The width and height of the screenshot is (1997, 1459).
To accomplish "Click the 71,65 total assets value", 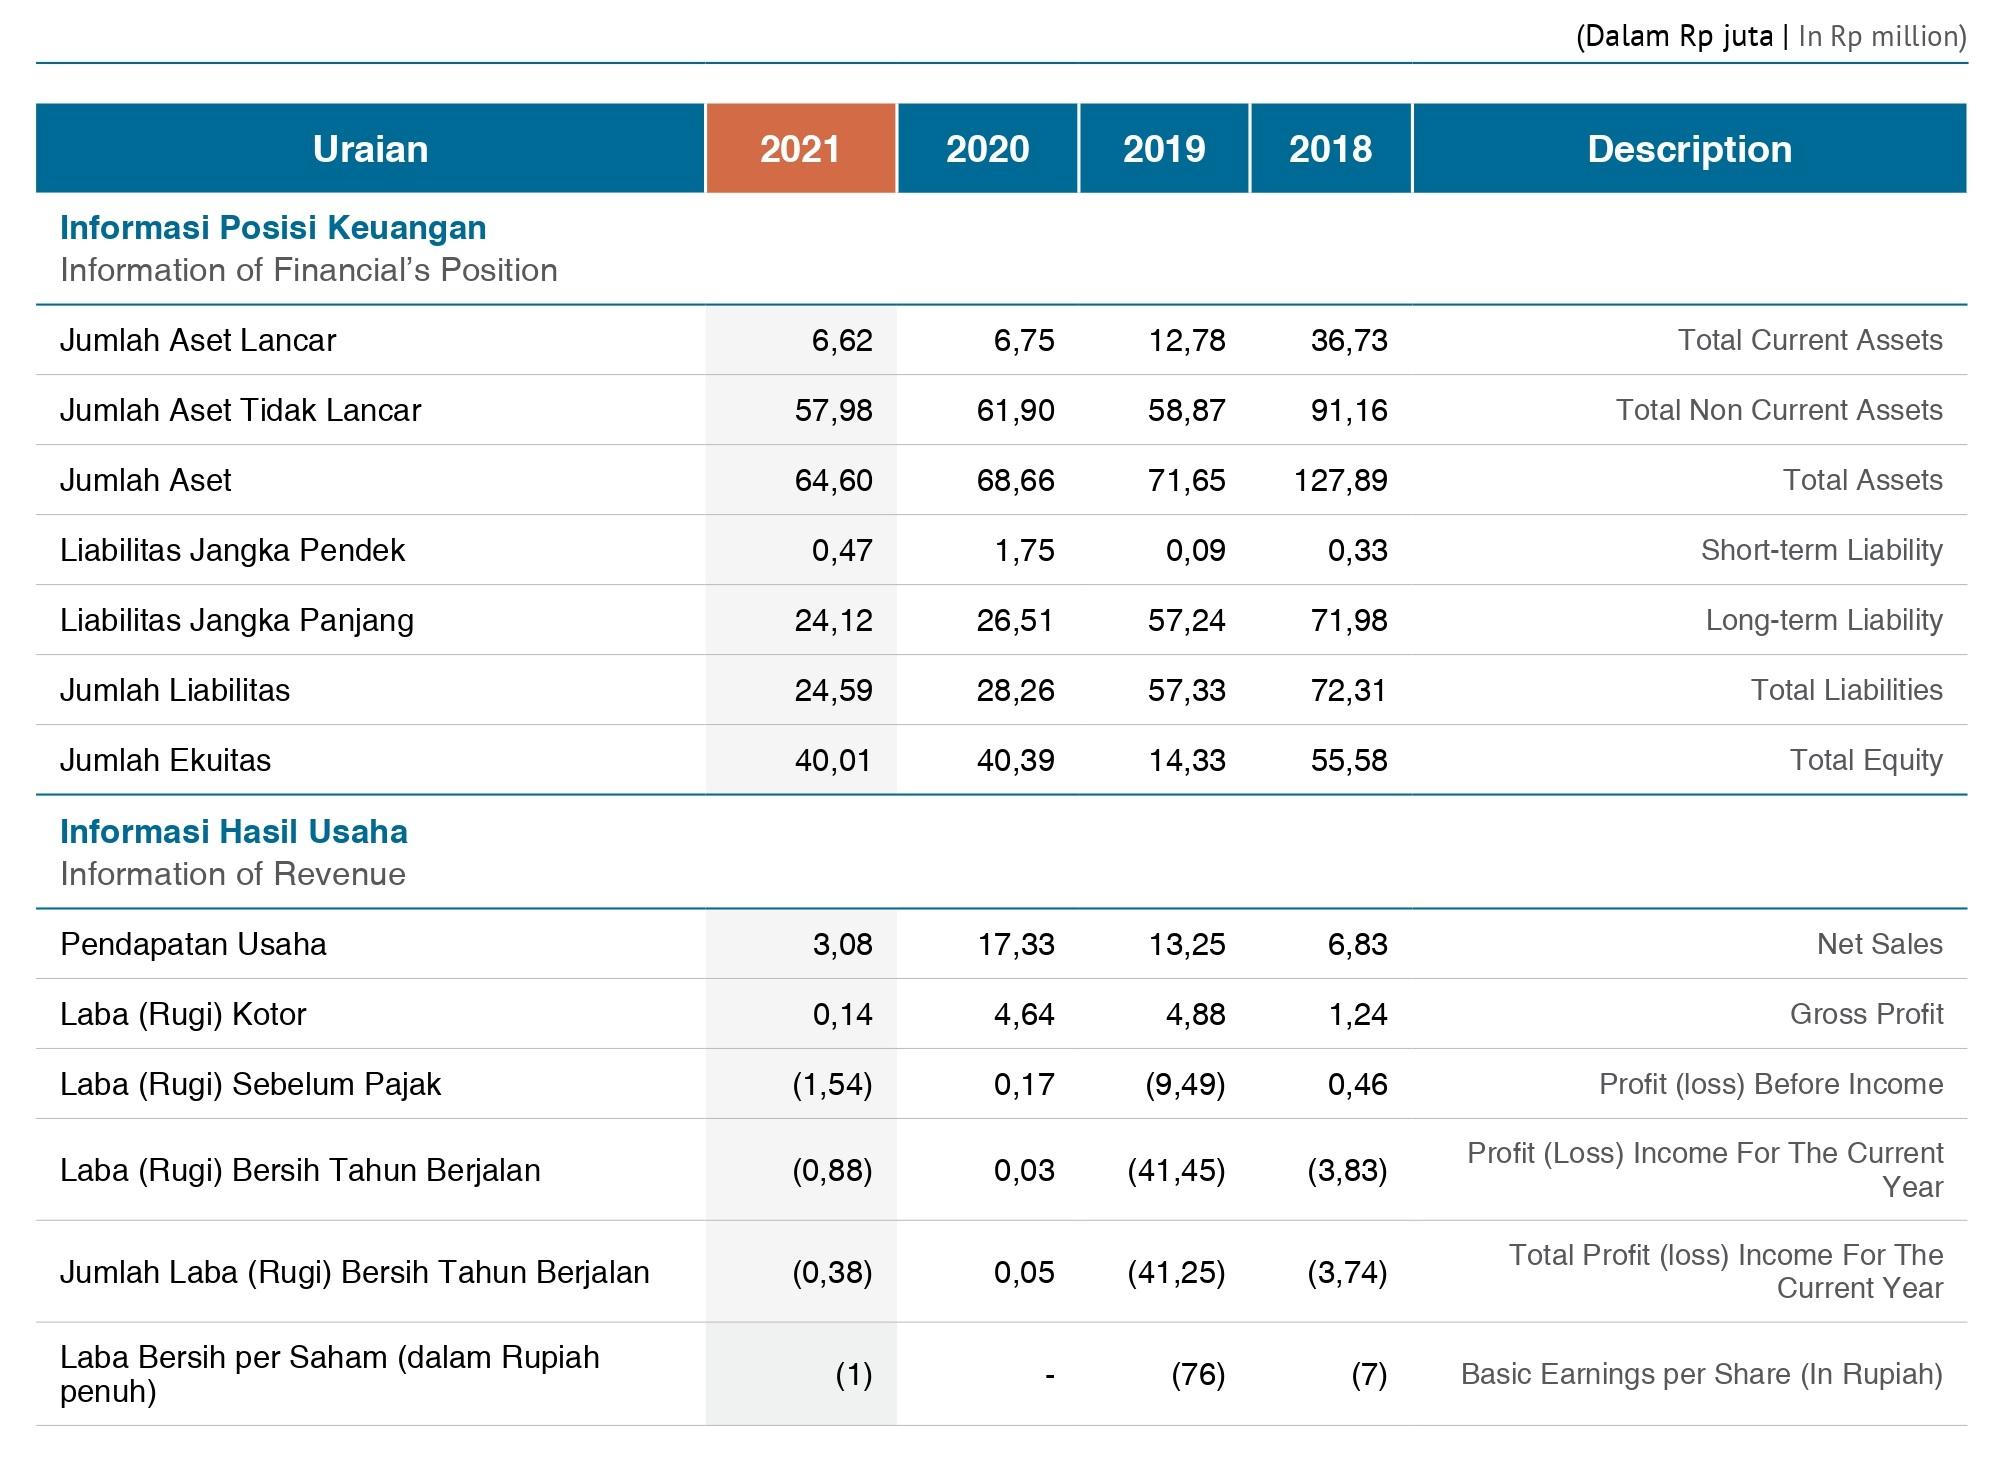I will (1186, 480).
